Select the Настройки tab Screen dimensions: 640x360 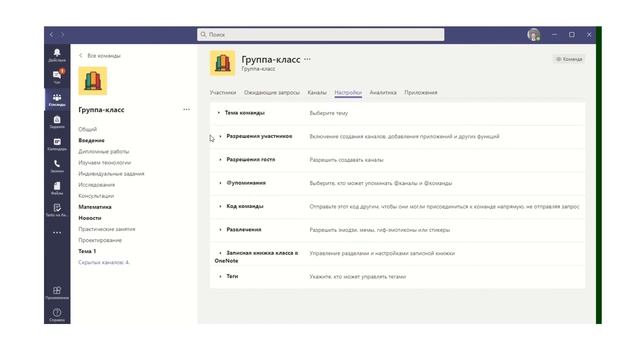click(348, 93)
